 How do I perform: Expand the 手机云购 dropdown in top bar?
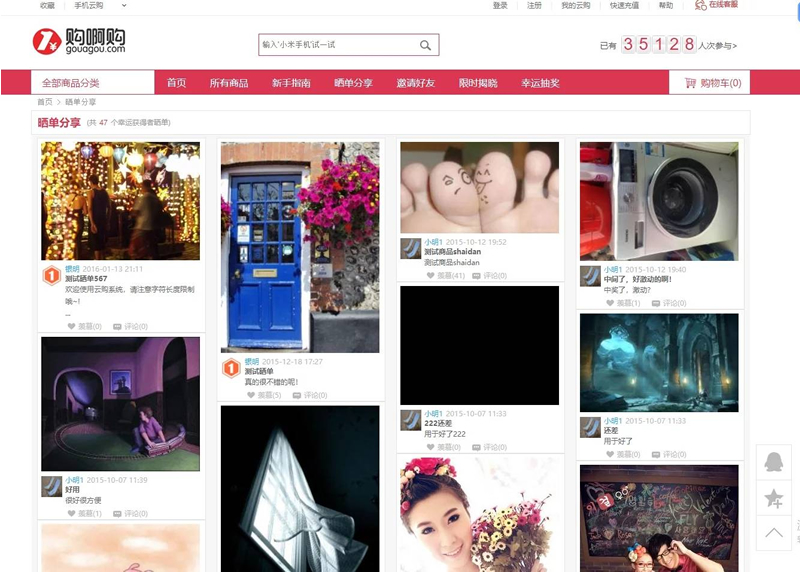point(91,5)
